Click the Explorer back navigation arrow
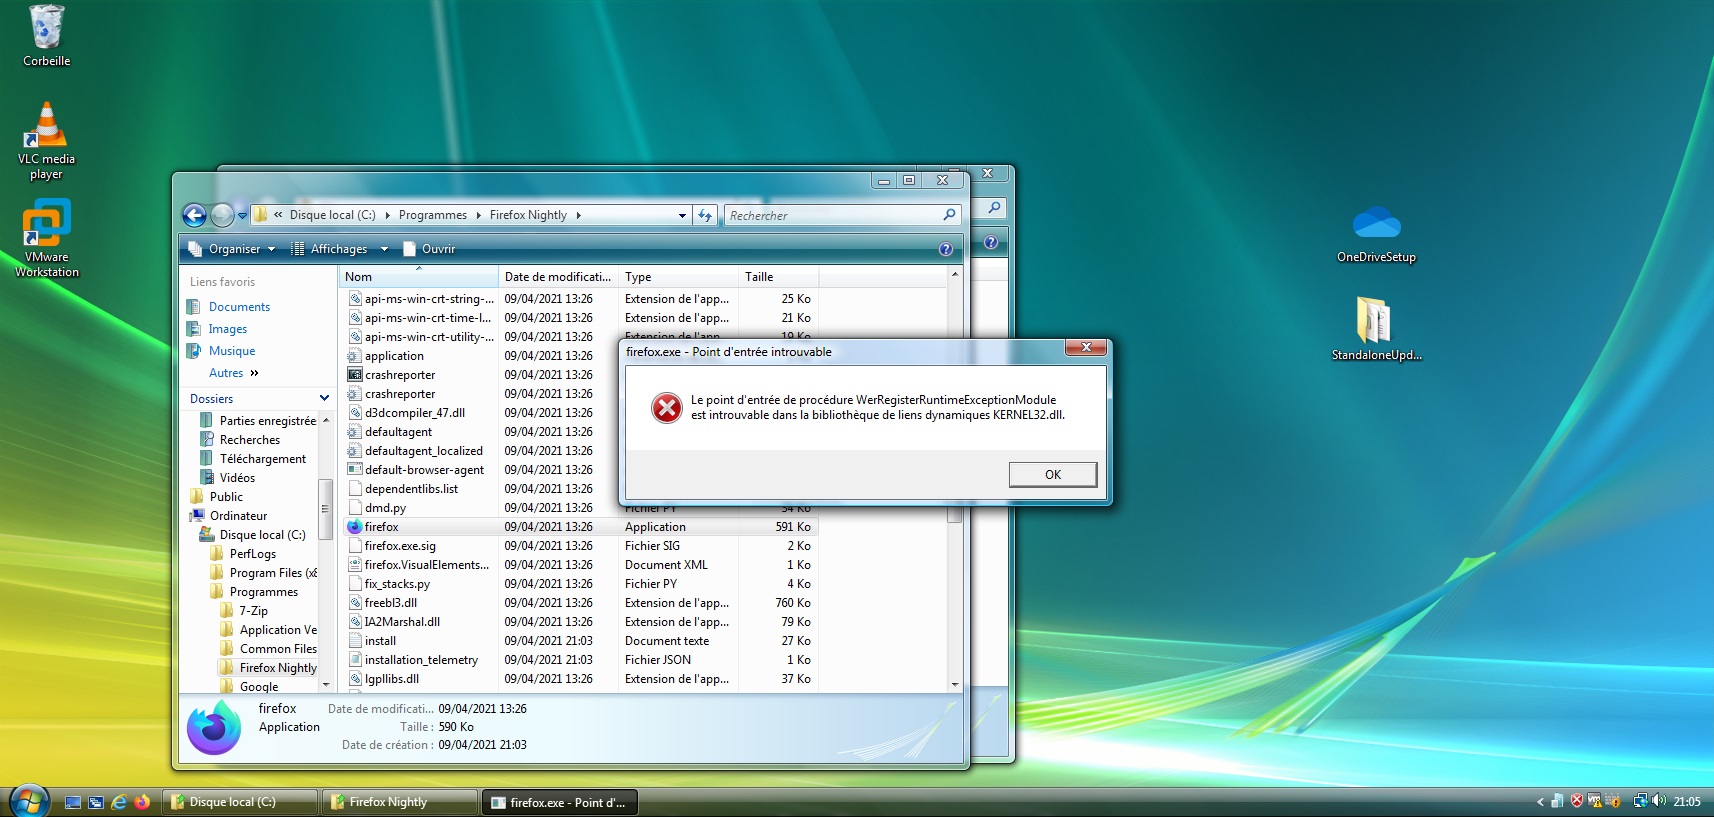 (x=194, y=215)
